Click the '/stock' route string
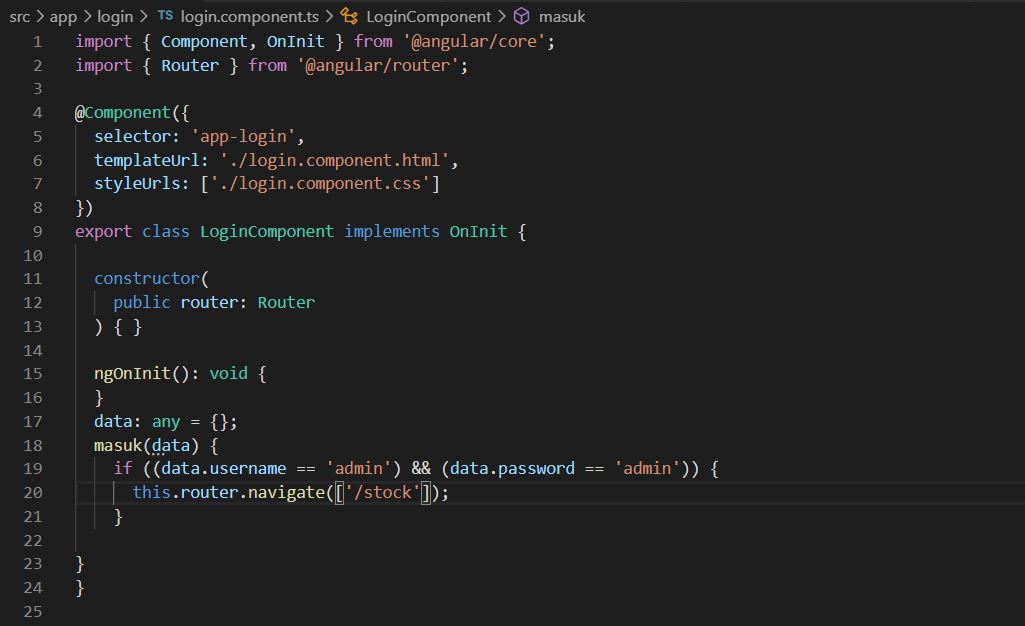1025x626 pixels. pos(382,493)
